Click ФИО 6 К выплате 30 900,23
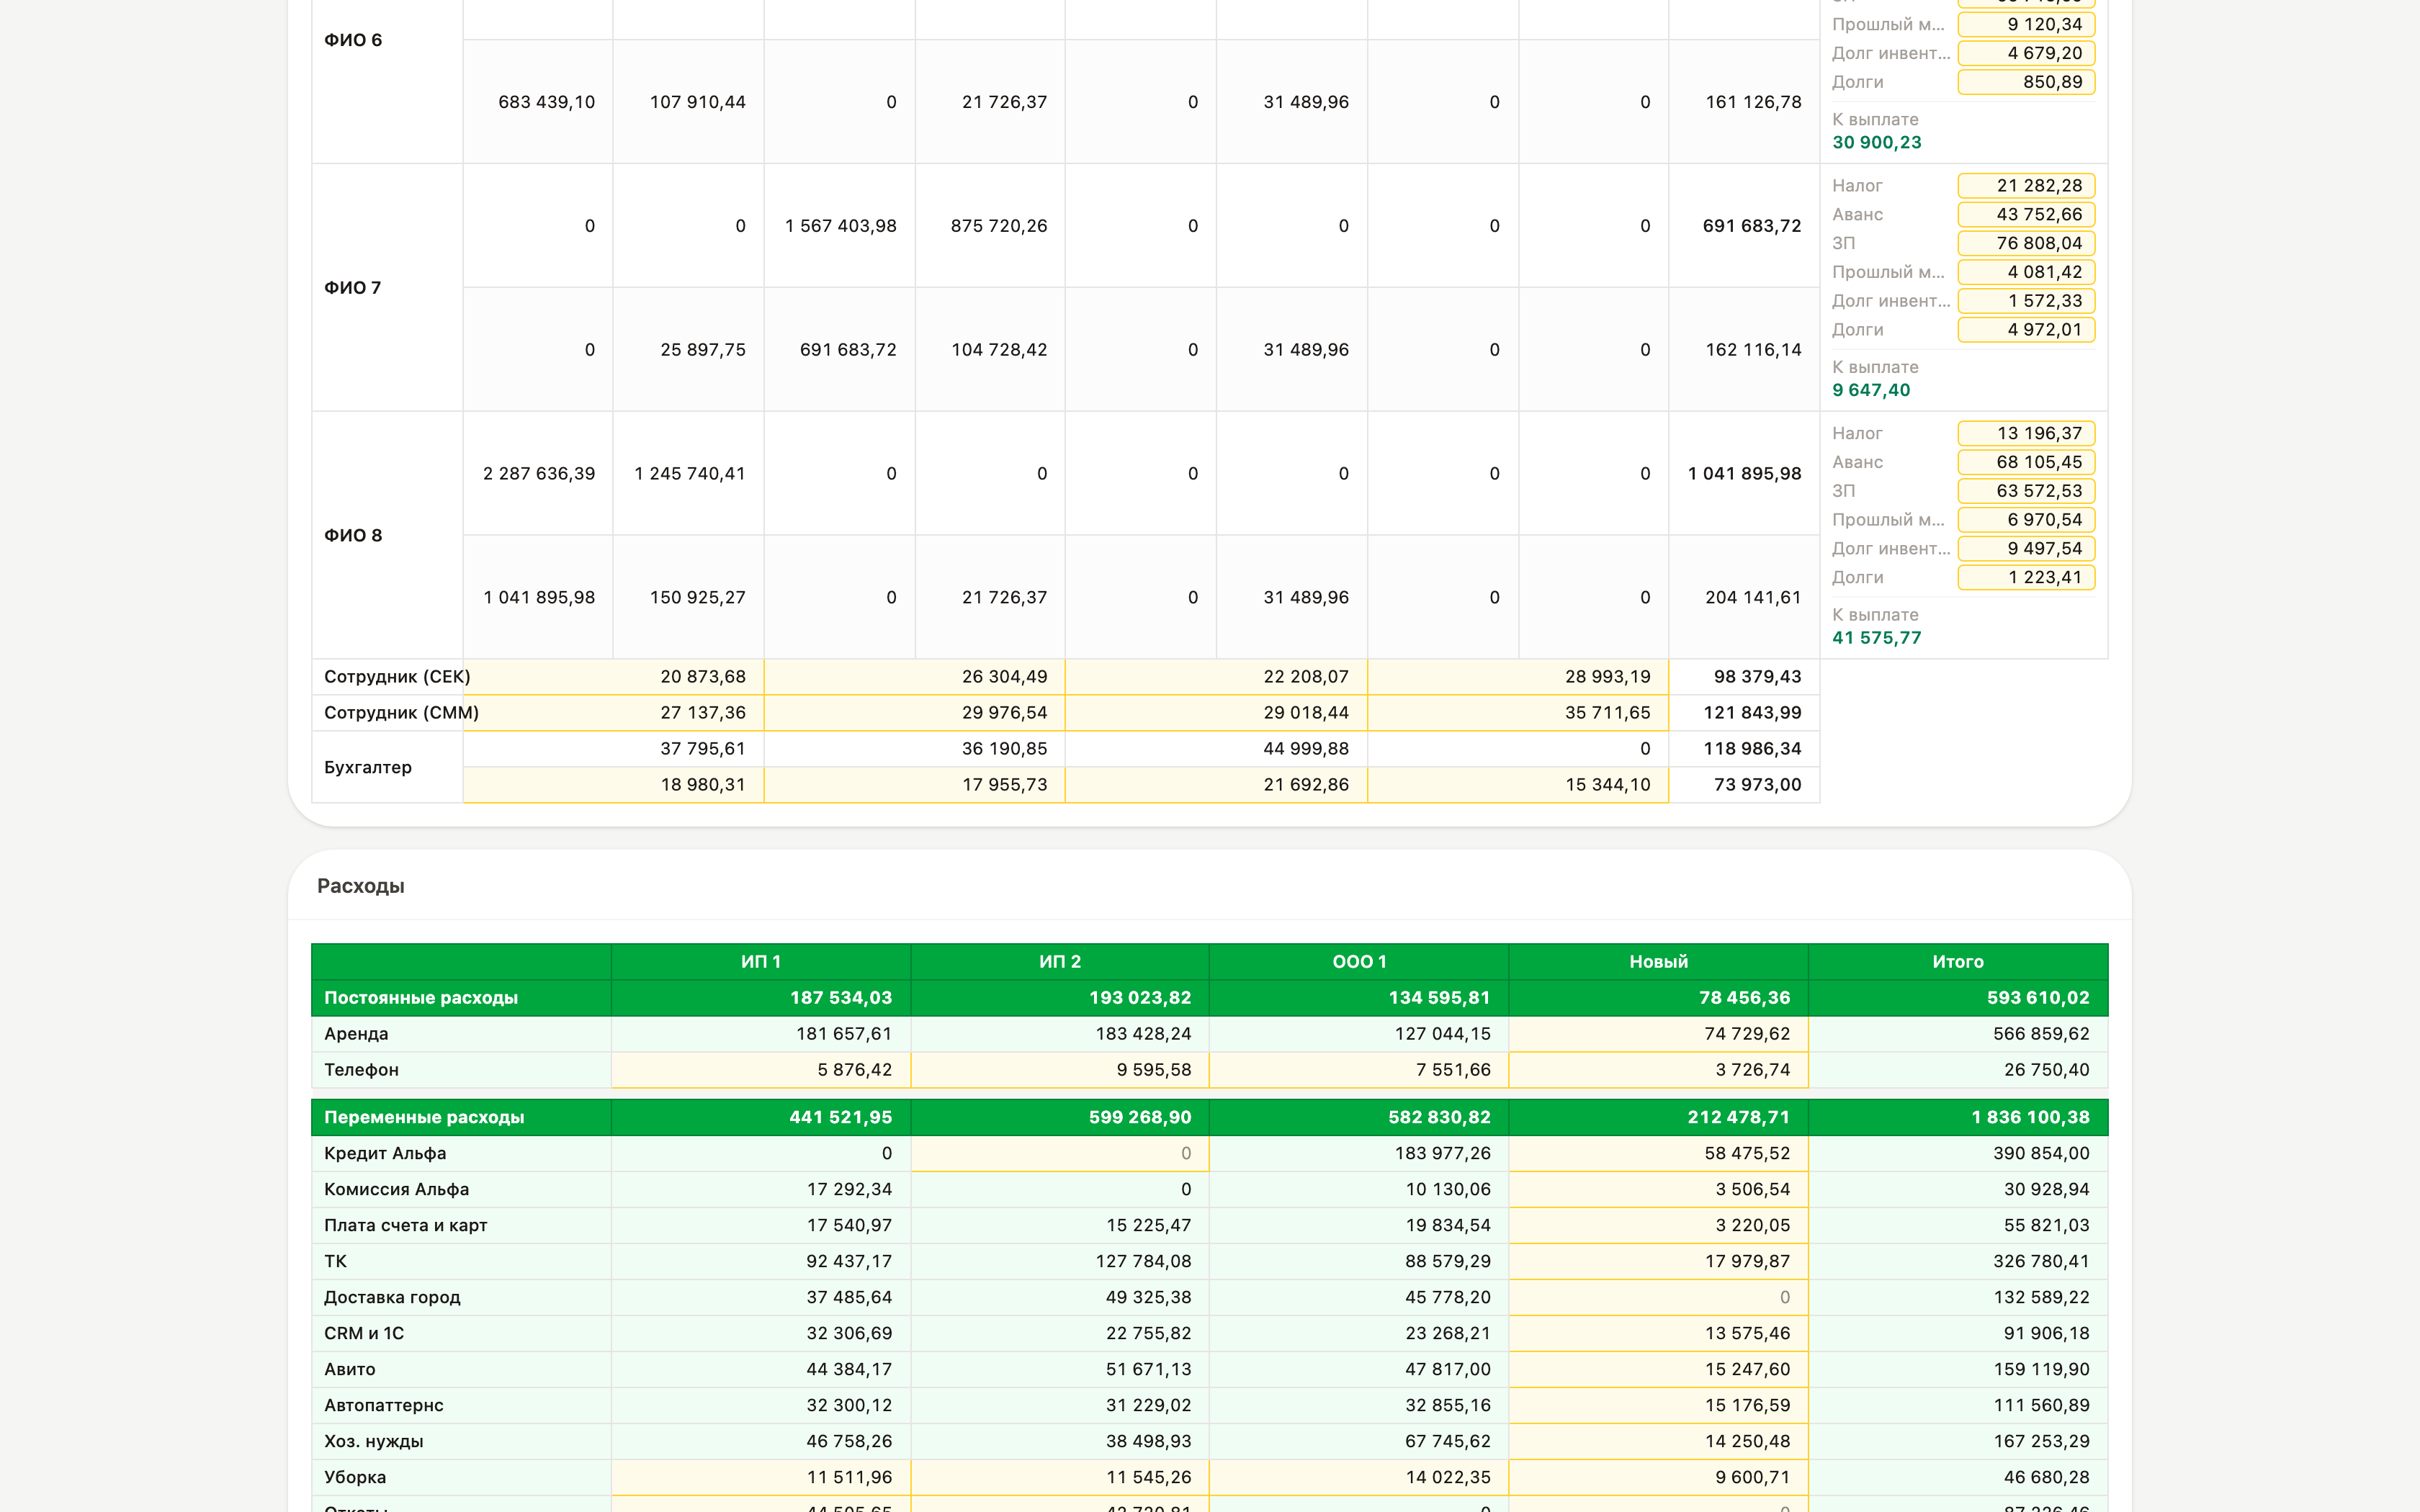 1877,143
